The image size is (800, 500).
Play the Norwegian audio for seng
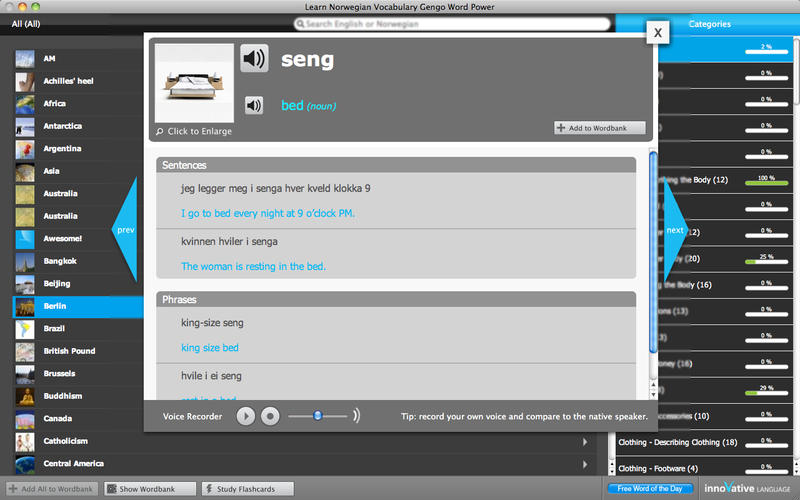[x=254, y=59]
